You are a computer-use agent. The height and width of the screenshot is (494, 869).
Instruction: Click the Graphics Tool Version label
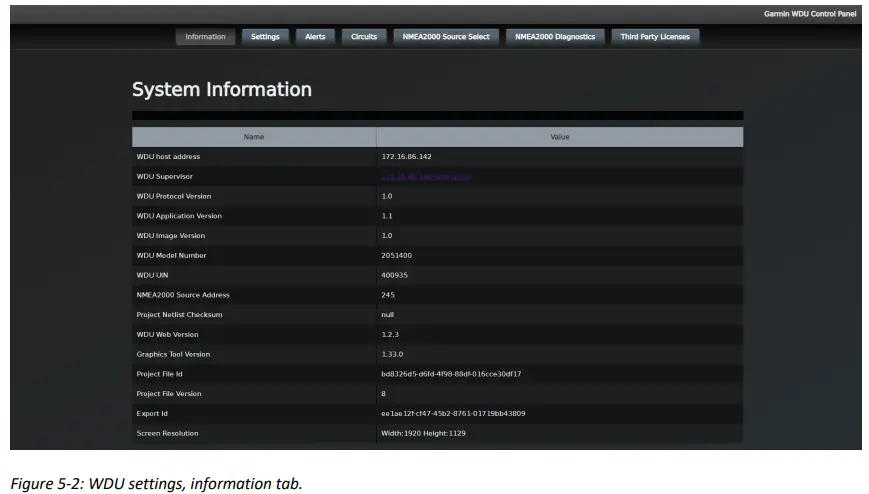coord(173,354)
